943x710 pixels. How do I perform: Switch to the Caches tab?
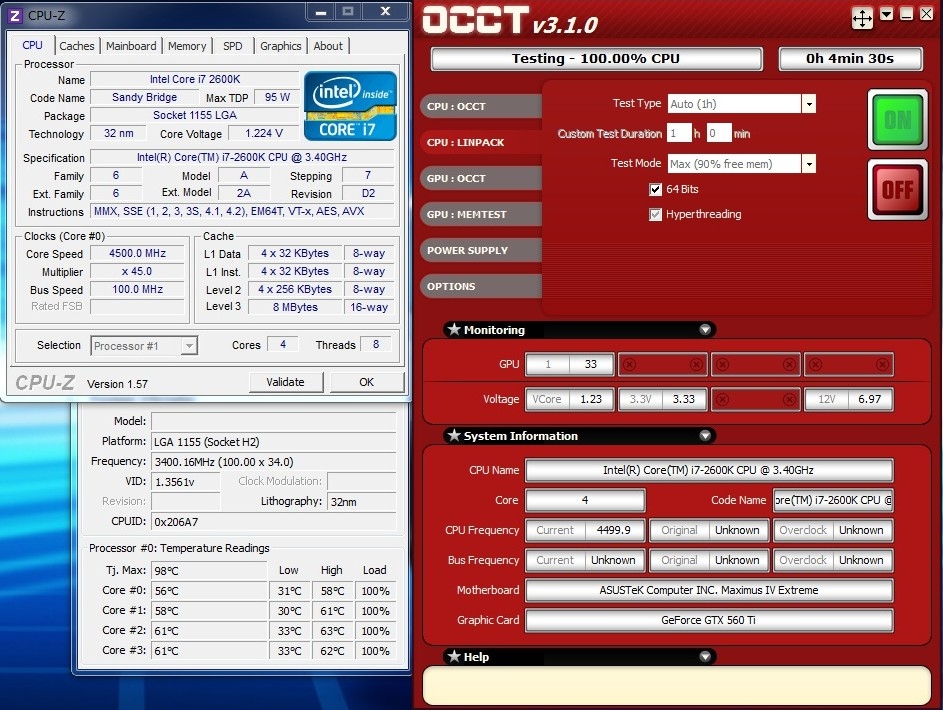pos(76,46)
